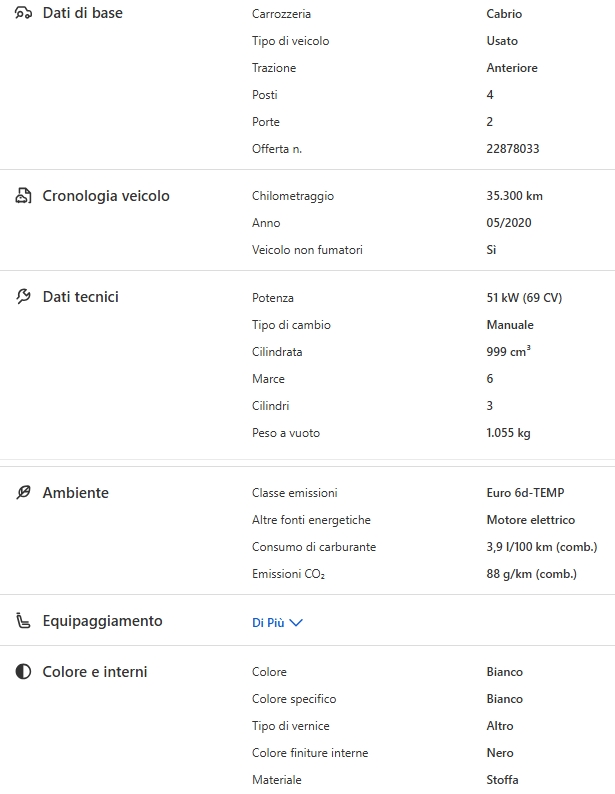Click the Equipaggiamento section heading
The image size is (615, 794).
click(x=102, y=621)
